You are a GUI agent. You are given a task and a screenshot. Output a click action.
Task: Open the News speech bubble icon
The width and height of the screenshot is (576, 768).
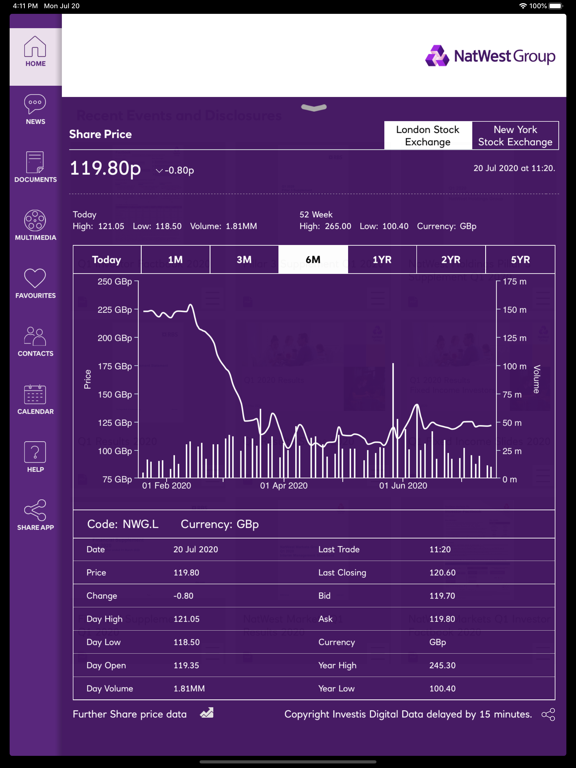35,104
